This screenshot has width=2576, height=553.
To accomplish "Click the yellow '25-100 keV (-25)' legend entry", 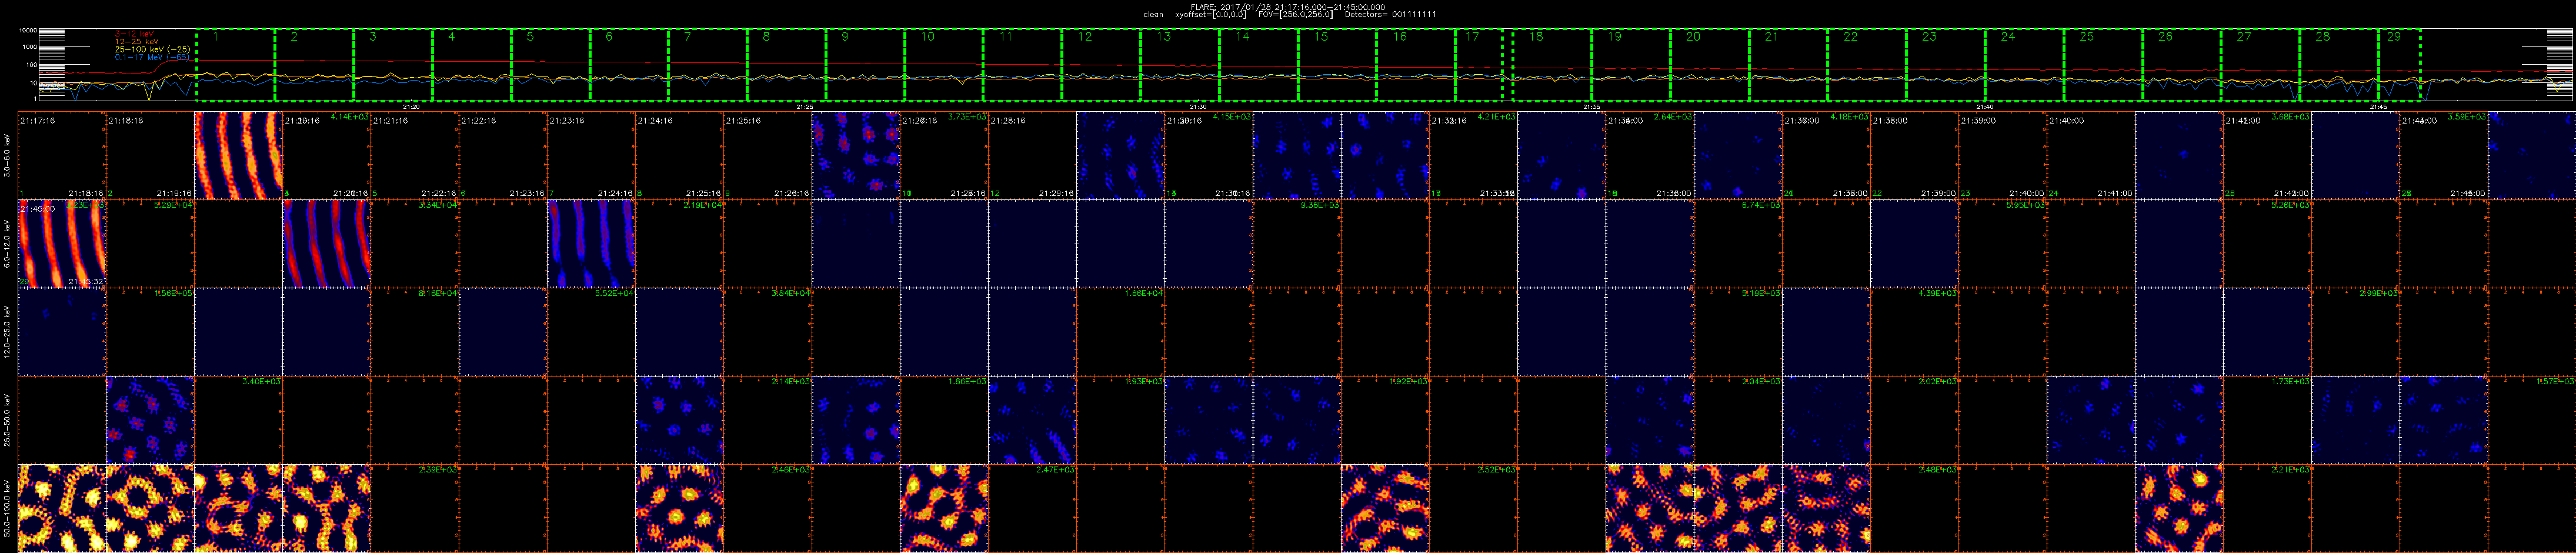I will point(152,49).
